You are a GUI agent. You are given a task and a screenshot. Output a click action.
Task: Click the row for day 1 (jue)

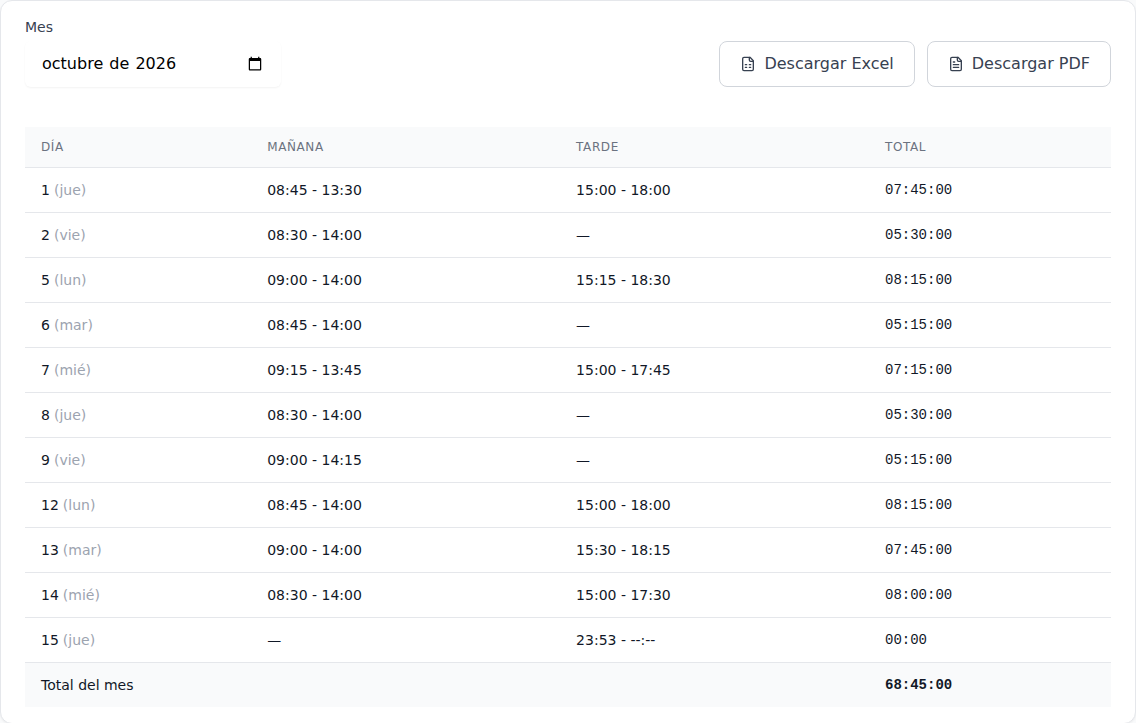tap(567, 190)
